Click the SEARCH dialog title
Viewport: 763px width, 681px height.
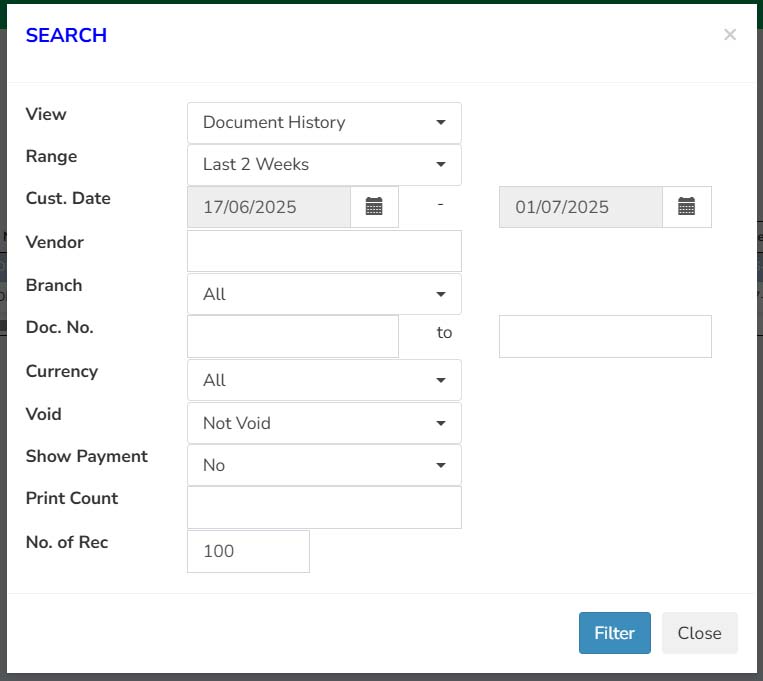tap(66, 35)
